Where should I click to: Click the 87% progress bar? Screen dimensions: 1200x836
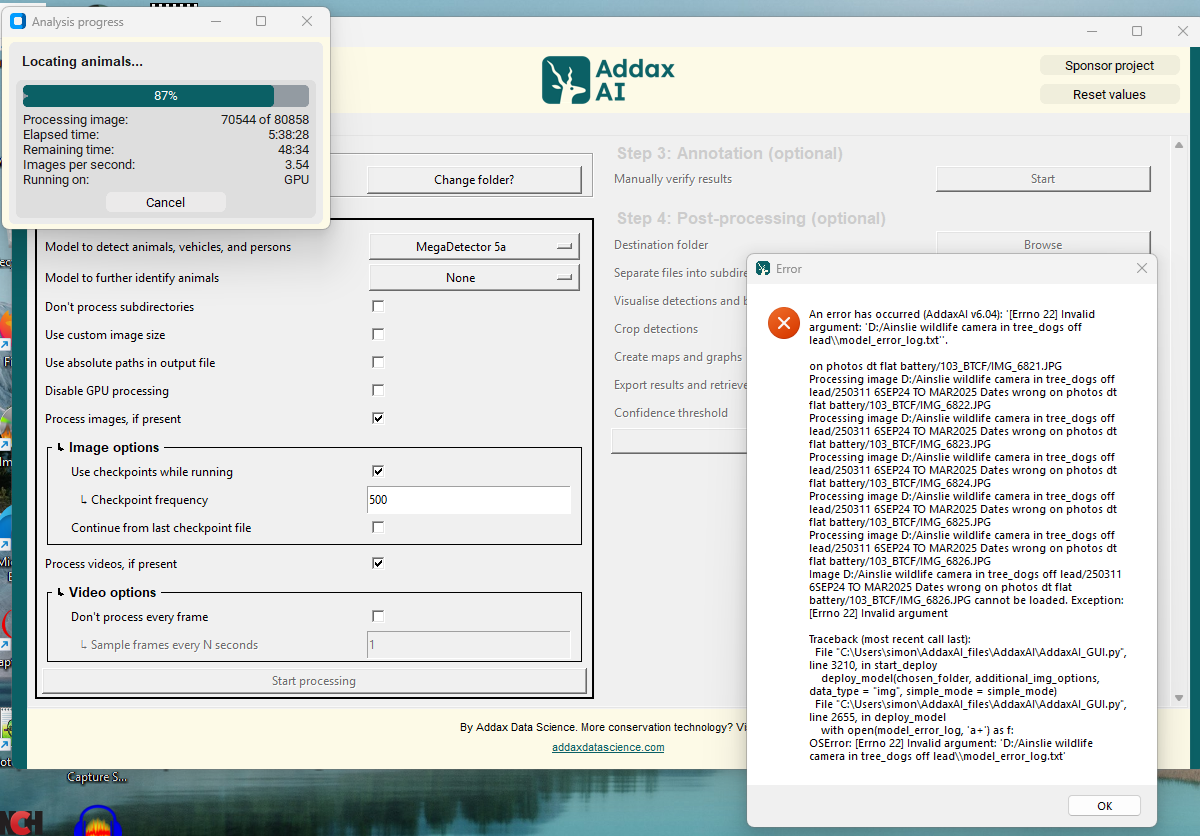pos(166,96)
